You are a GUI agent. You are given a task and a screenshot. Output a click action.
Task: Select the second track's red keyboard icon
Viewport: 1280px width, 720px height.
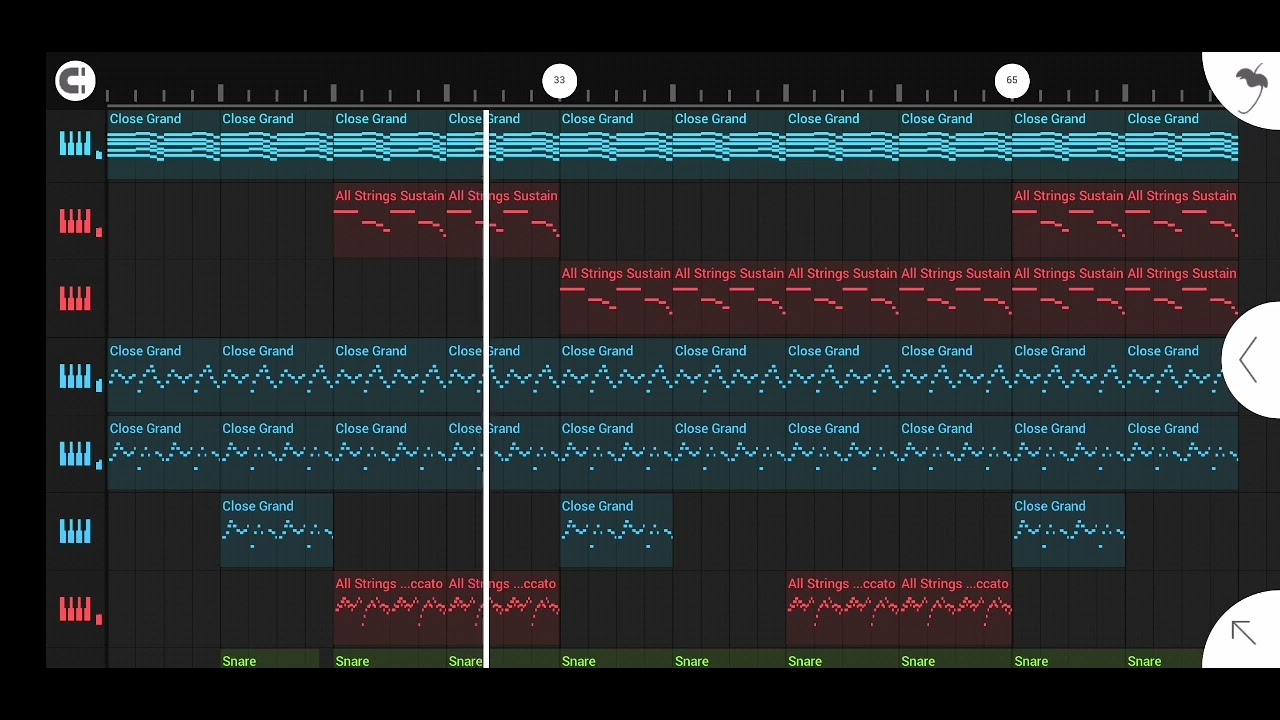pos(75,221)
